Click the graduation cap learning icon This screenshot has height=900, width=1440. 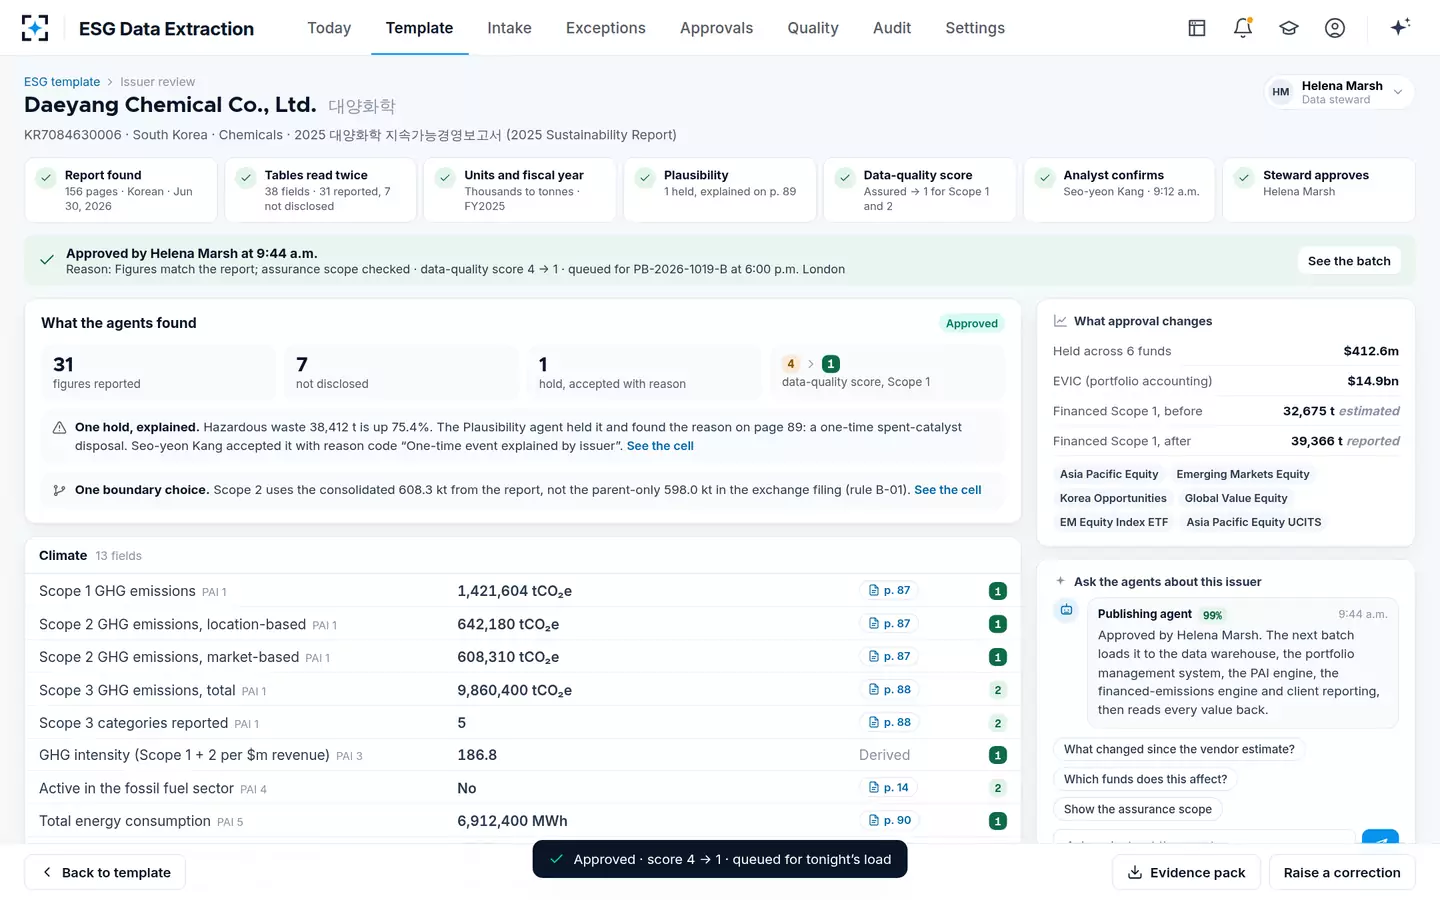pos(1289,28)
